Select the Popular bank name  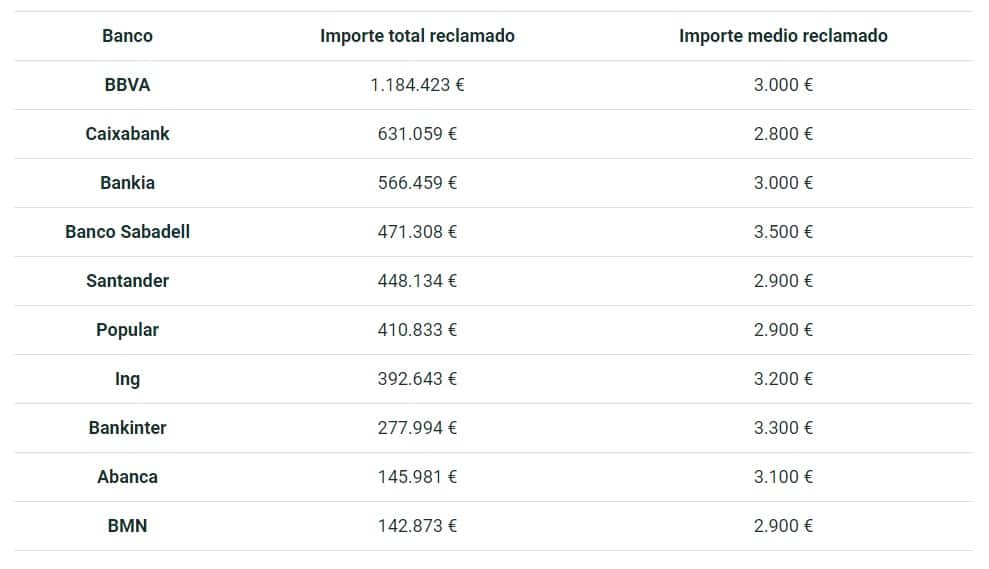click(127, 330)
